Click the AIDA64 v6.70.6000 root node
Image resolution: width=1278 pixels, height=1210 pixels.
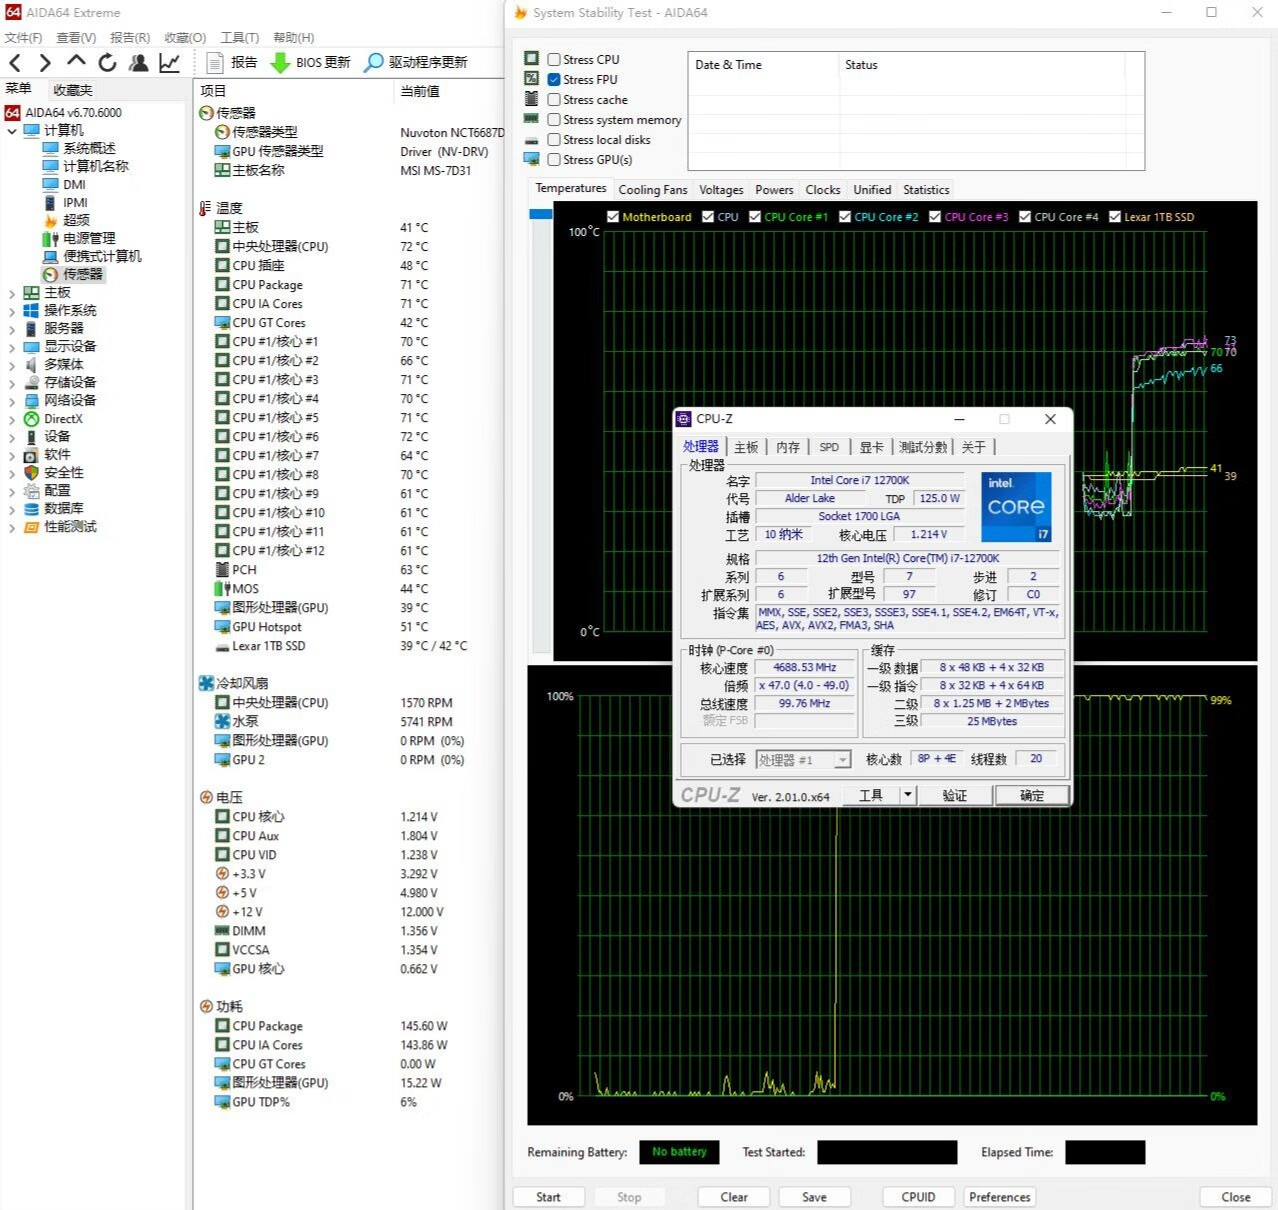[73, 113]
